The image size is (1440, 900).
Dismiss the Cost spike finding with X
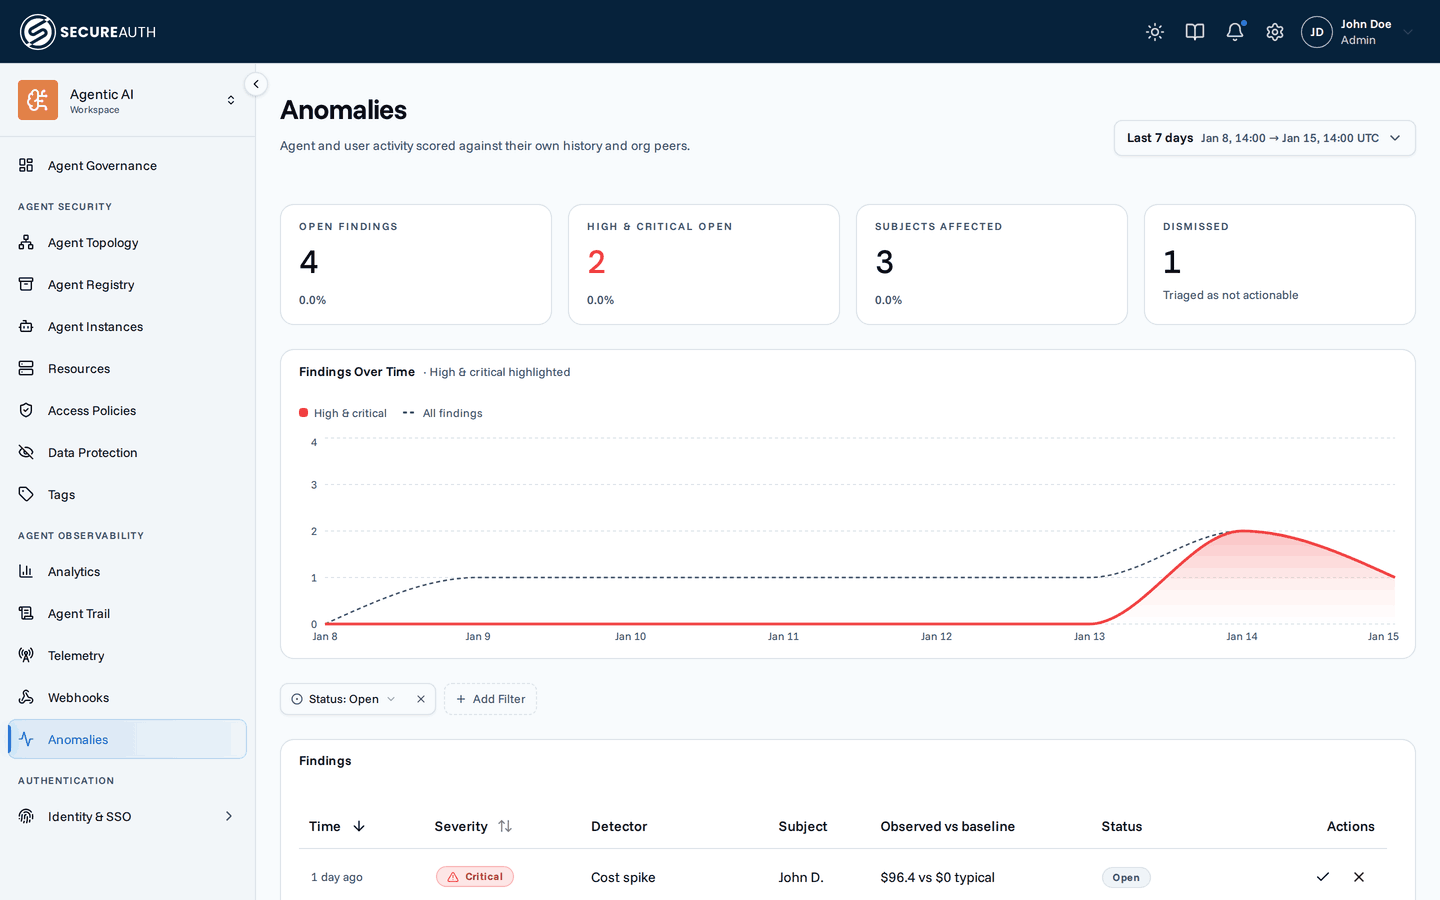pyautogui.click(x=1359, y=877)
